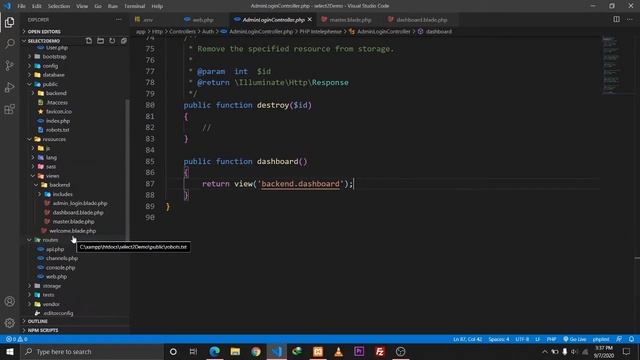Expand the config folder

coord(50,66)
